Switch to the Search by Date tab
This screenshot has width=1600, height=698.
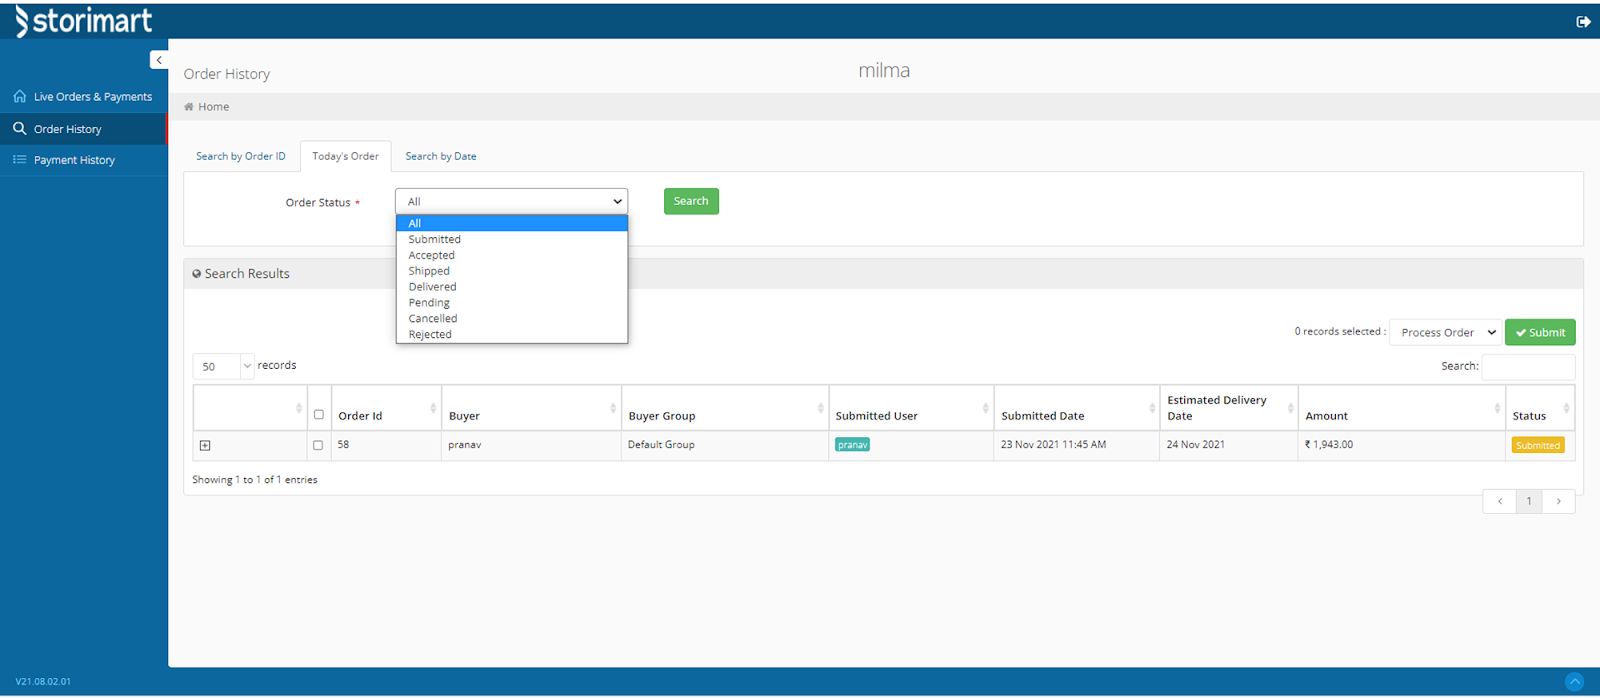pos(441,156)
